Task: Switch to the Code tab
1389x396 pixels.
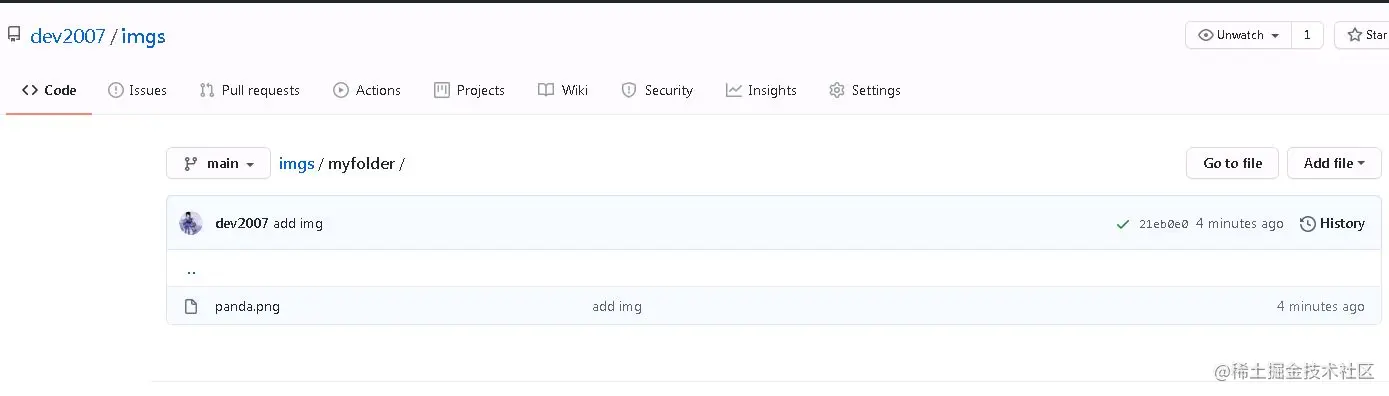Action: [x=49, y=90]
